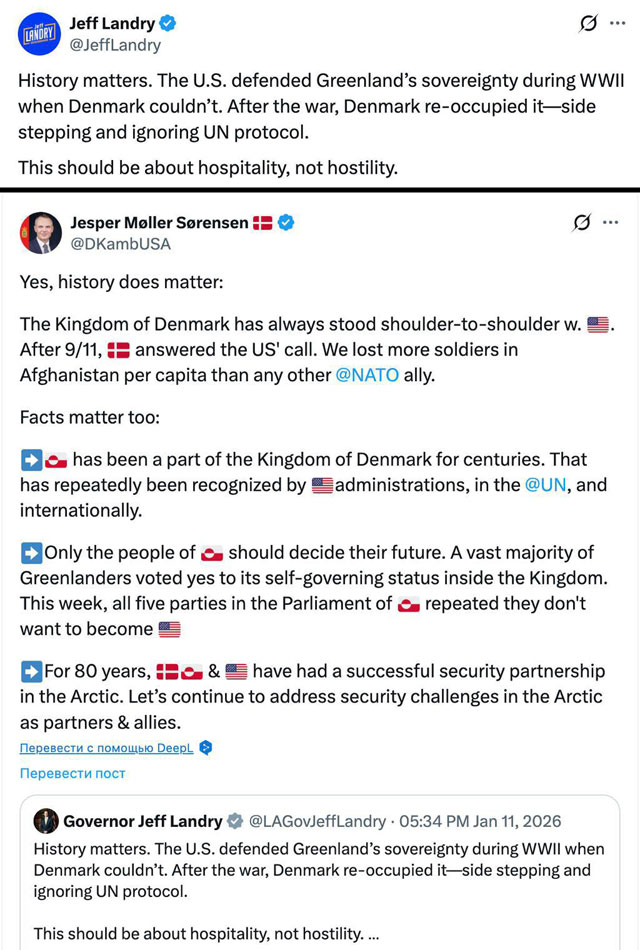Image resolution: width=640 pixels, height=950 pixels.
Task: Click Jeff Landry's profile avatar at top
Action: 40,33
